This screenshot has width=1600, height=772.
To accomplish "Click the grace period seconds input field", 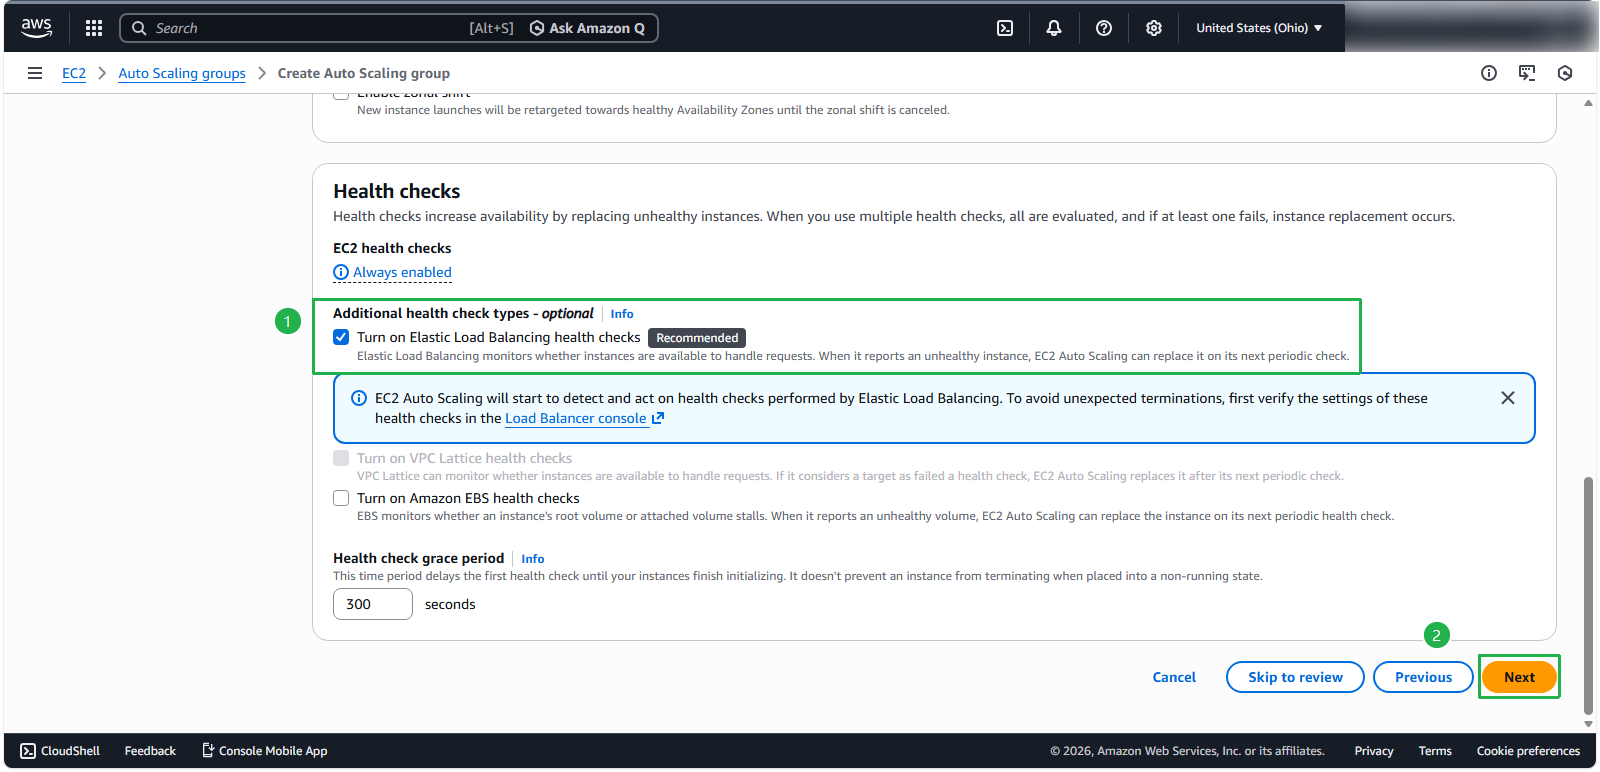I will click(373, 604).
